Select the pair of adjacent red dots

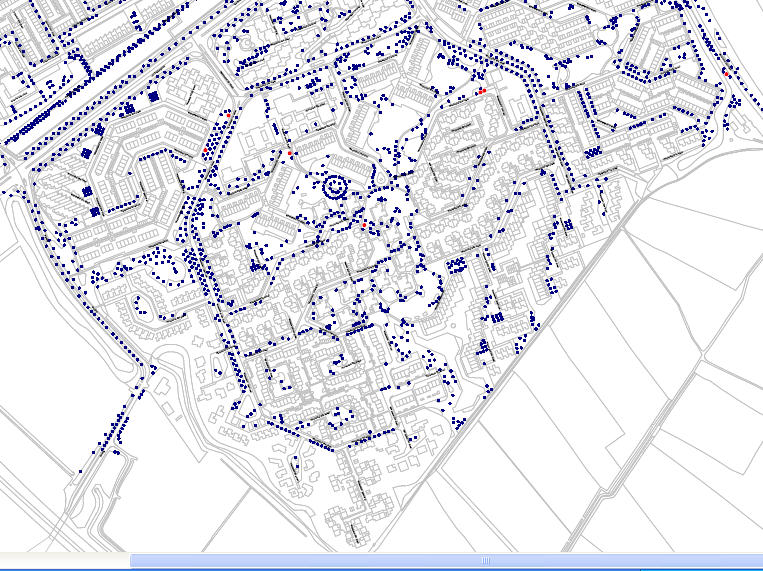[481, 91]
